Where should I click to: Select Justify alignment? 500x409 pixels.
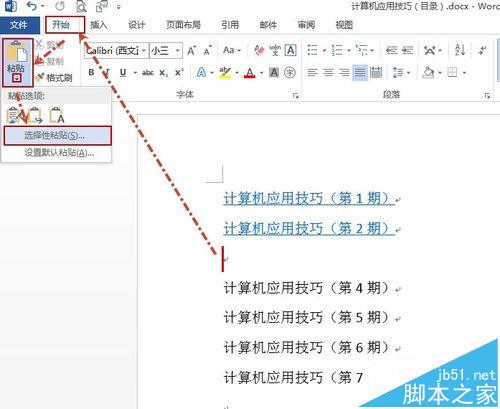pos(360,72)
